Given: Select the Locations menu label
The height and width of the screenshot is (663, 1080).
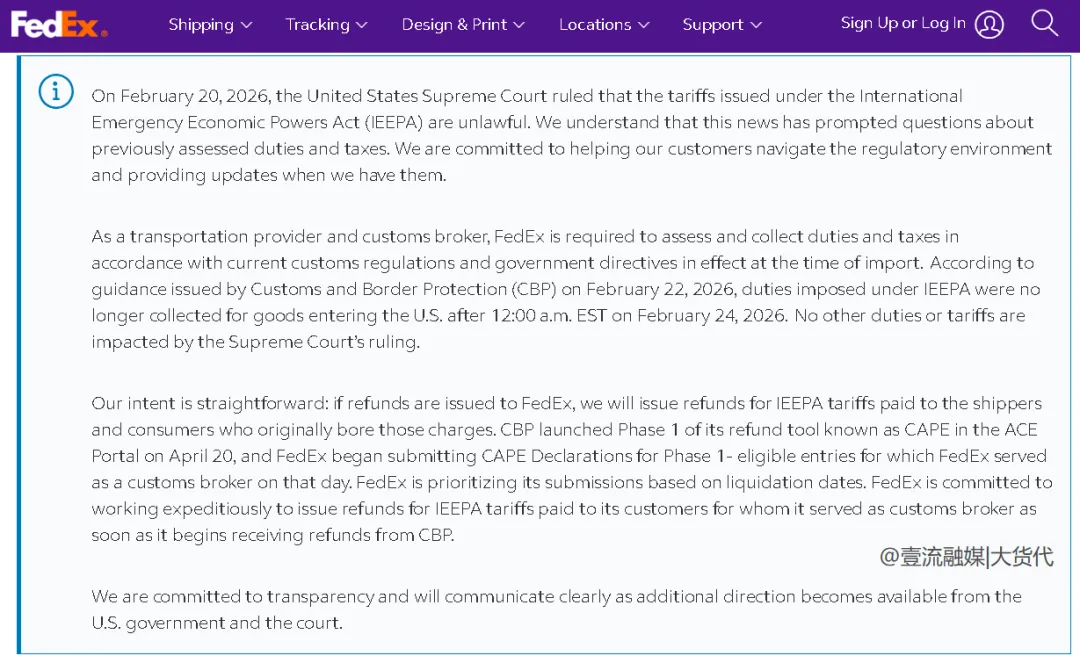Looking at the screenshot, I should click(594, 25).
